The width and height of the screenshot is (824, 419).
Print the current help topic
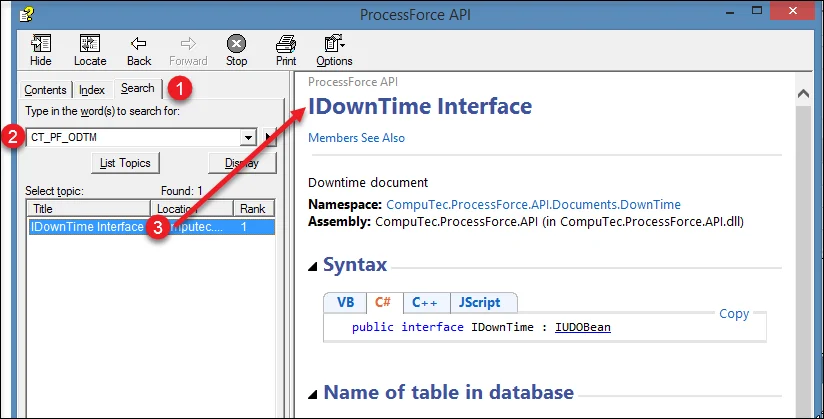tap(286, 49)
